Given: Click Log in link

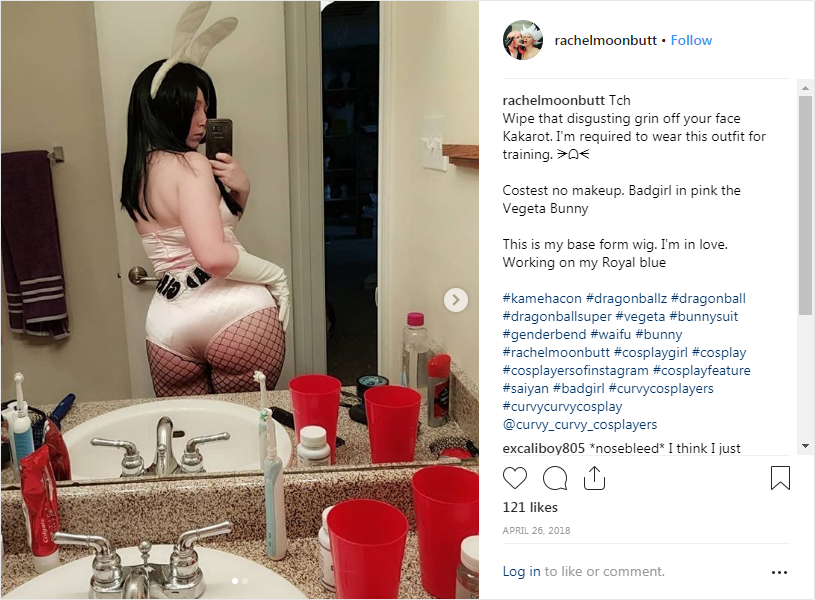Looking at the screenshot, I should click(521, 571).
